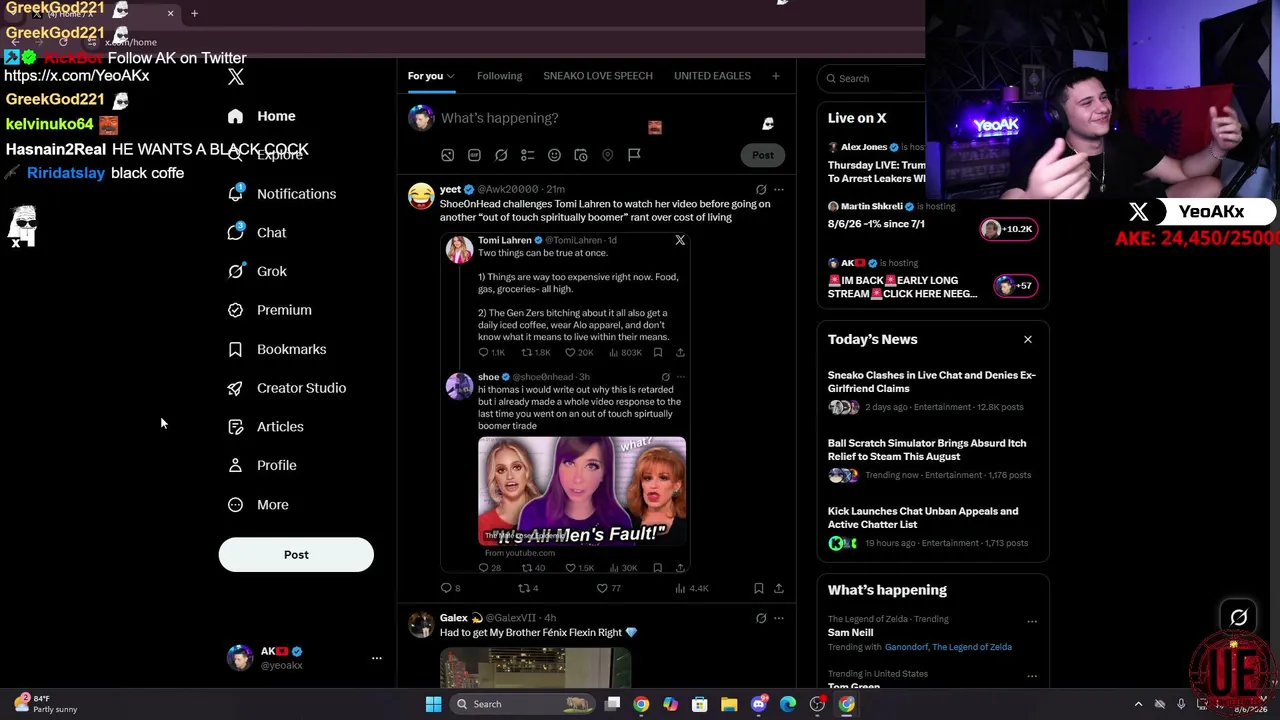The image size is (1280, 720).
Task: Open Notifications from the sidebar bell
Action: tap(235, 194)
